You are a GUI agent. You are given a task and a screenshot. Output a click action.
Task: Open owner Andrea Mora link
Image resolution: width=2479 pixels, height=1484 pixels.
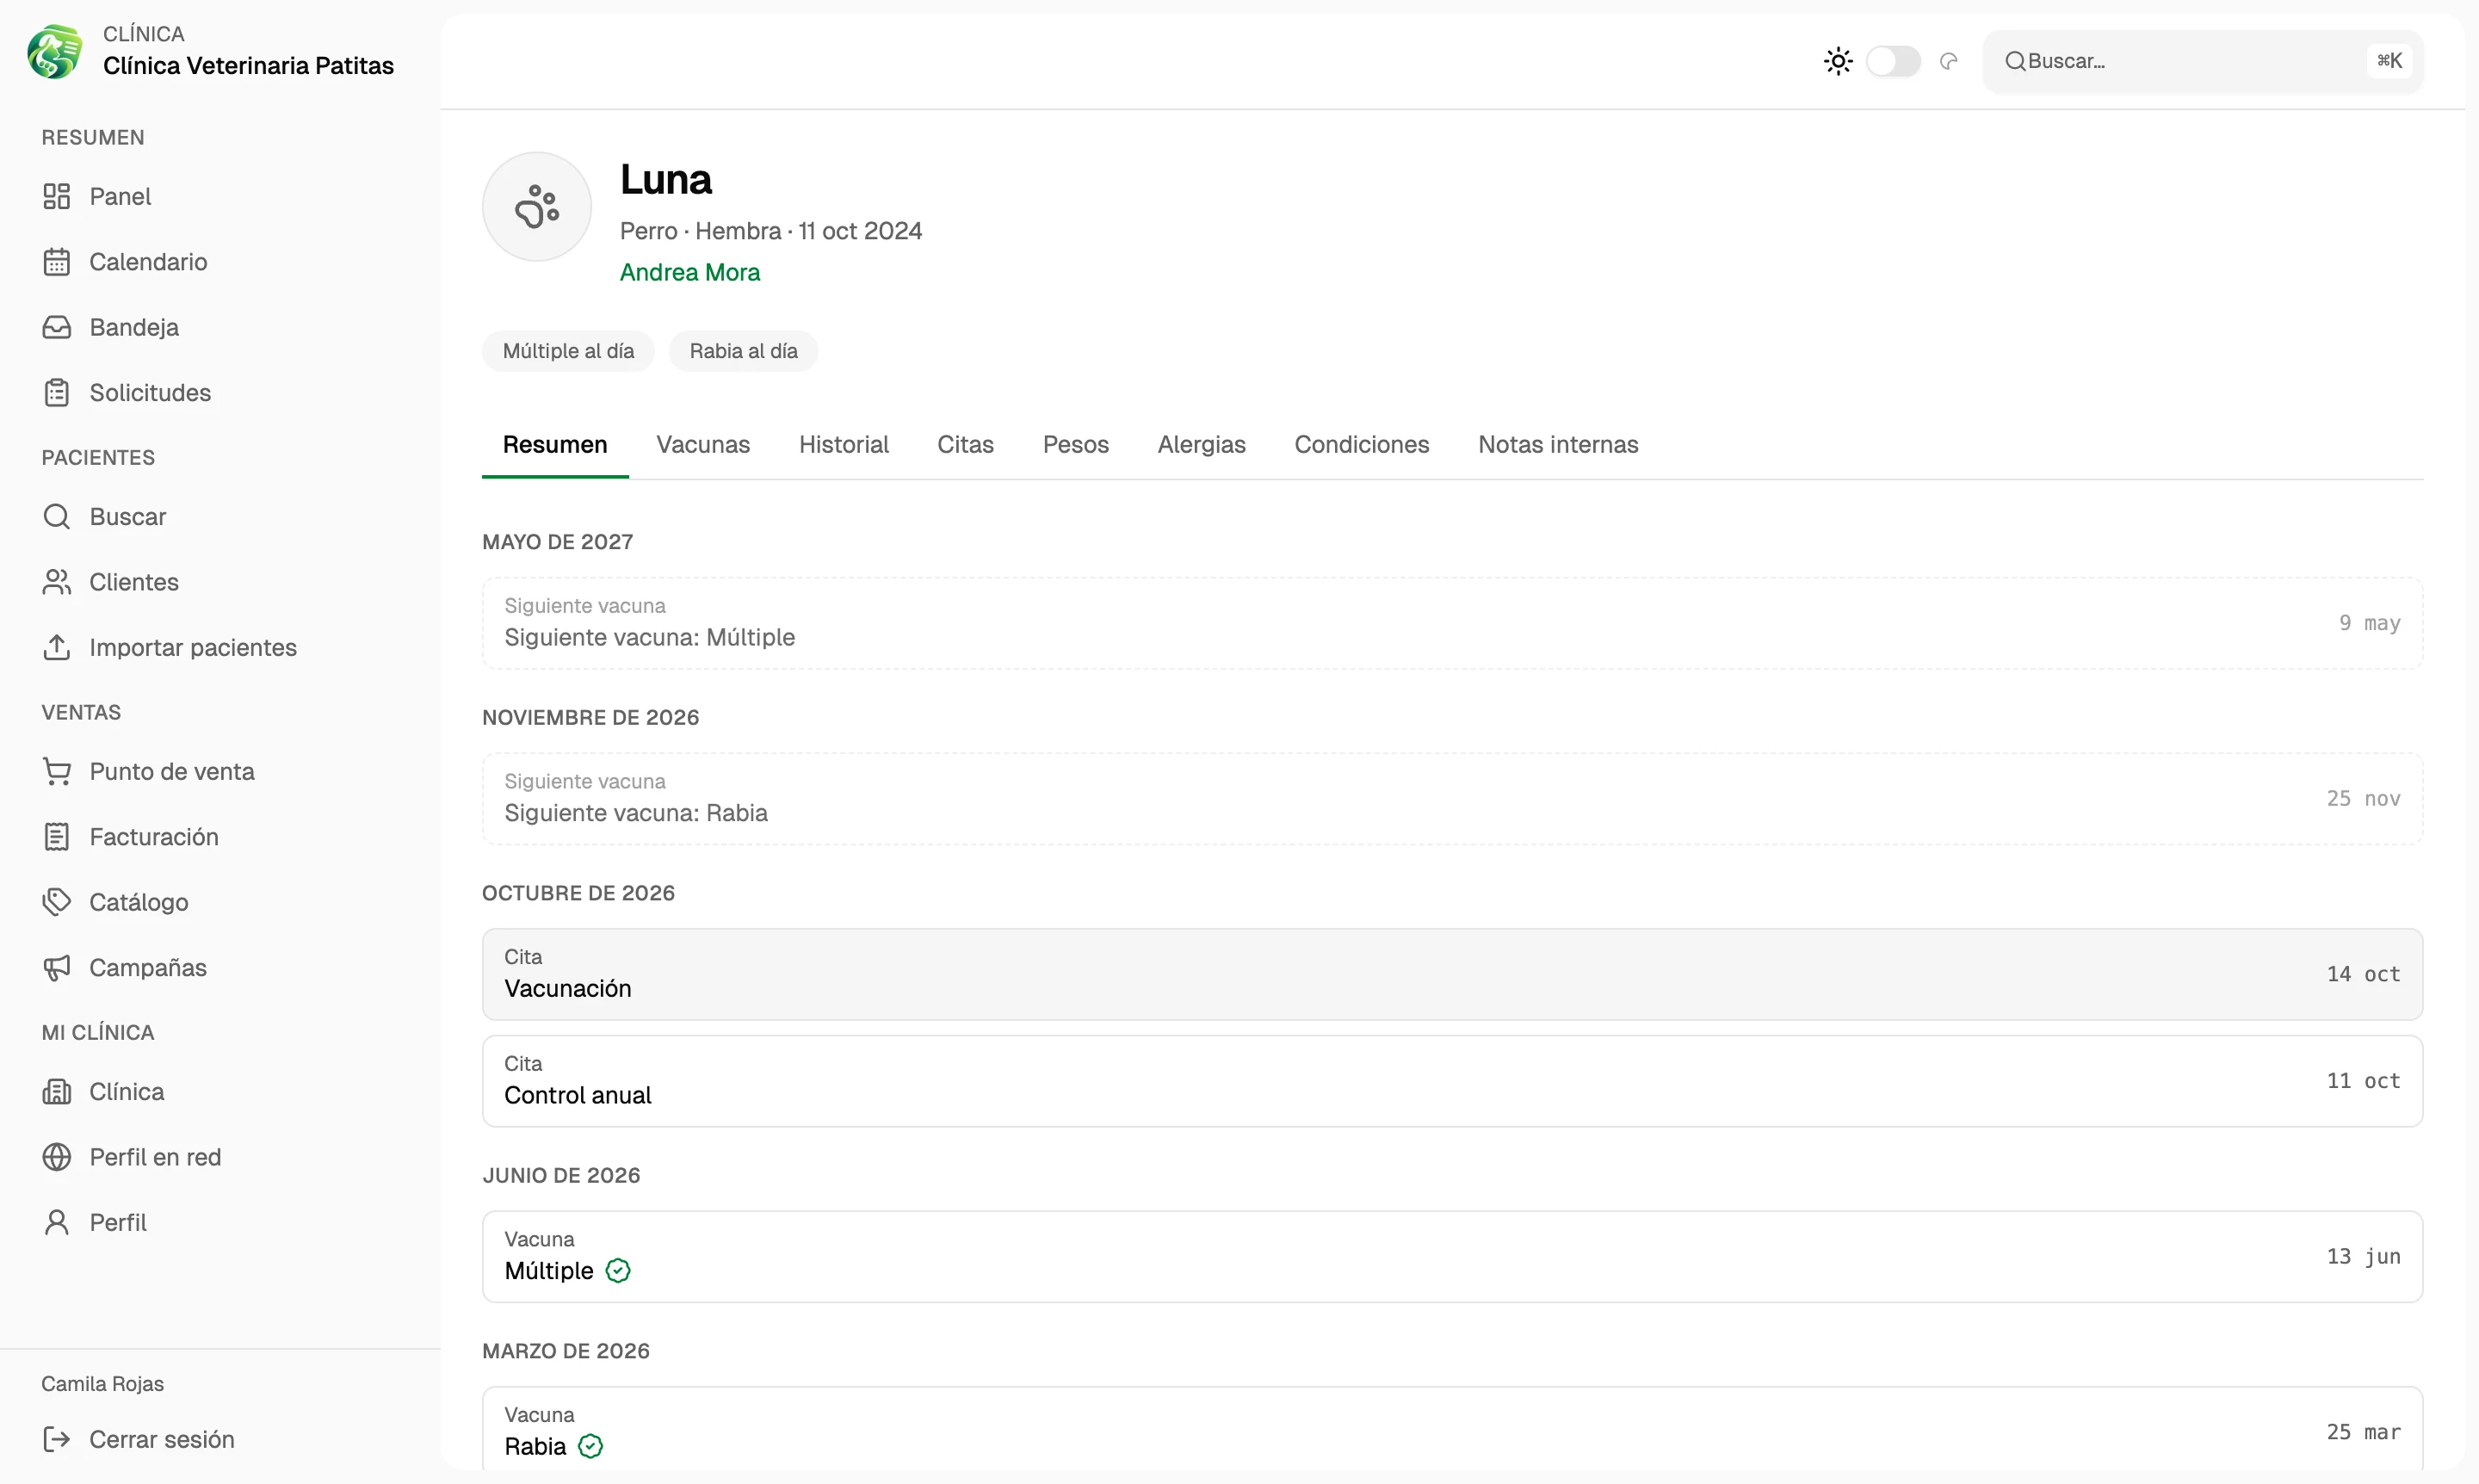point(690,272)
